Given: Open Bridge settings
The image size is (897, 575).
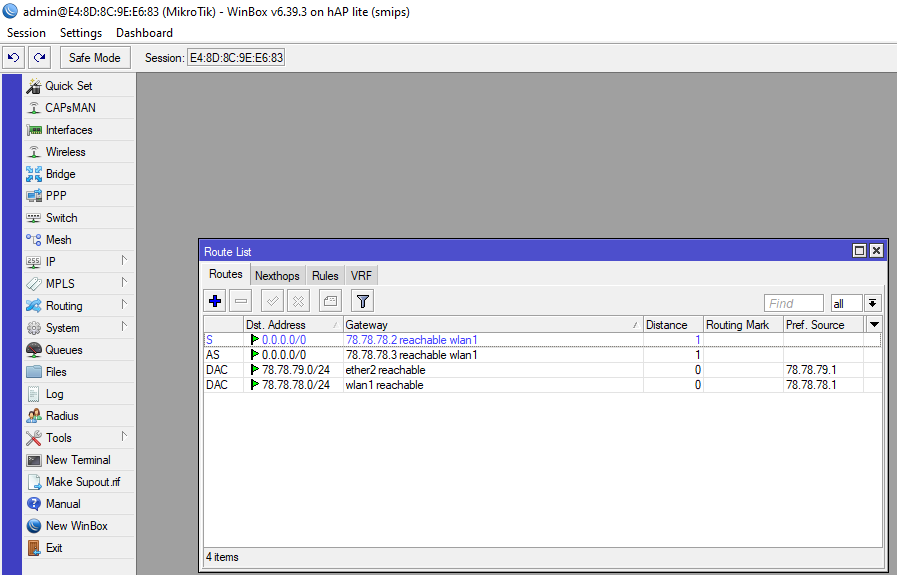Looking at the screenshot, I should (x=79, y=174).
